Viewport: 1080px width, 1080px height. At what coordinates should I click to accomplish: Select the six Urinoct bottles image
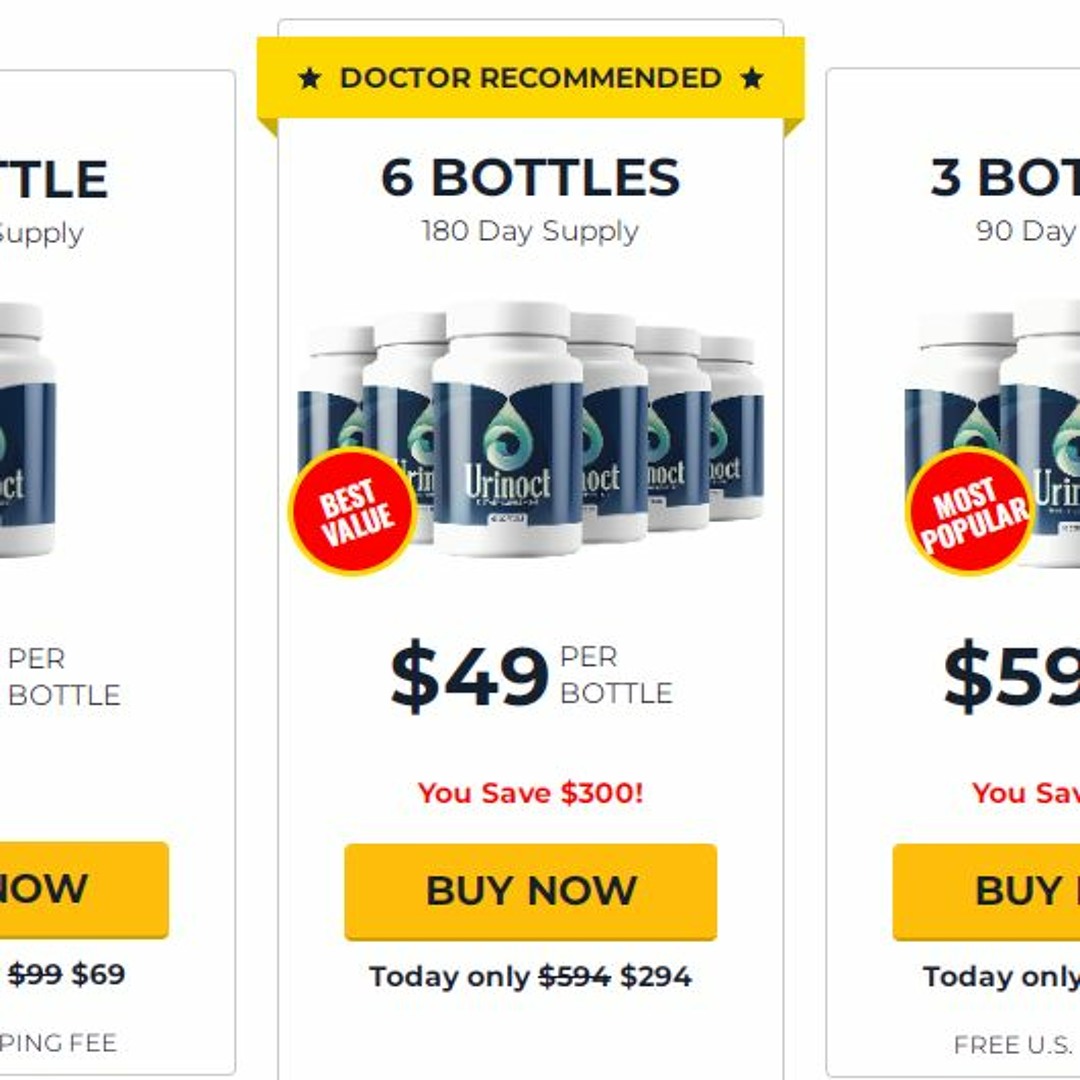click(531, 429)
